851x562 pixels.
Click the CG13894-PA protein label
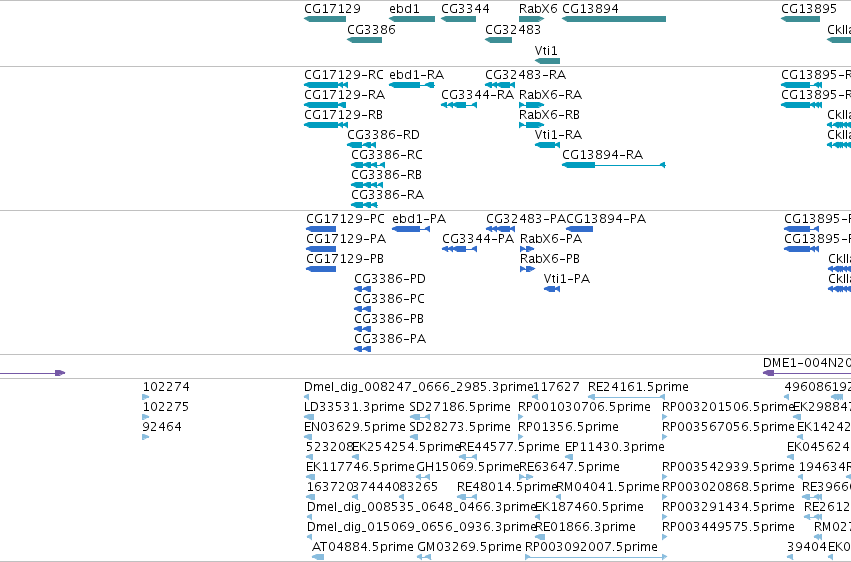[x=606, y=219]
